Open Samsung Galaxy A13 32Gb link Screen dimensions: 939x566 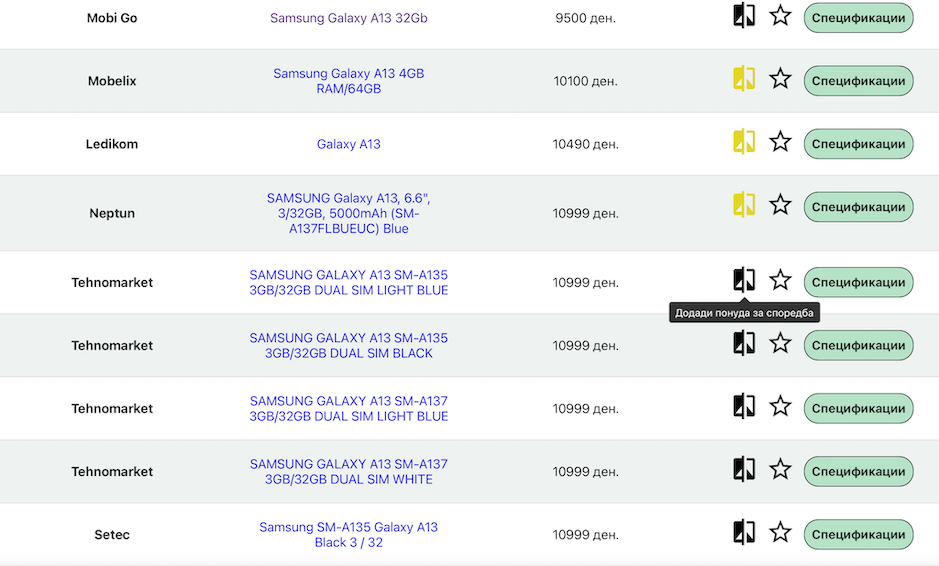[x=348, y=18]
